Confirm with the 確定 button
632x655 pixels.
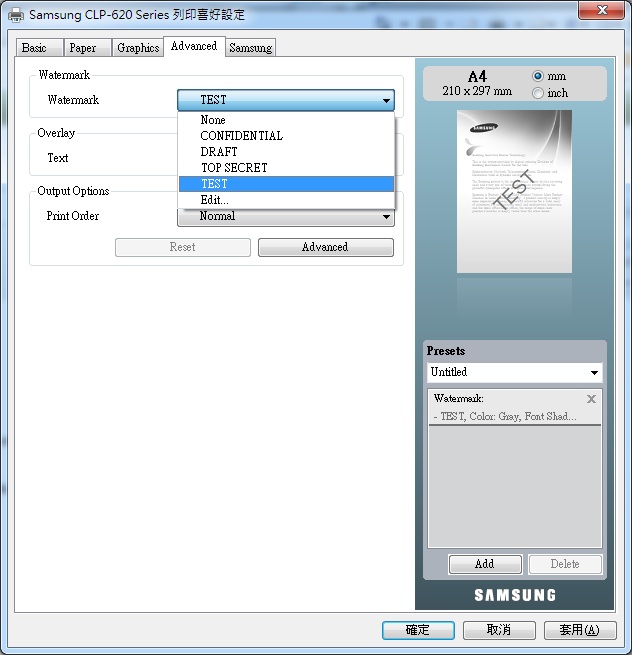(x=418, y=630)
